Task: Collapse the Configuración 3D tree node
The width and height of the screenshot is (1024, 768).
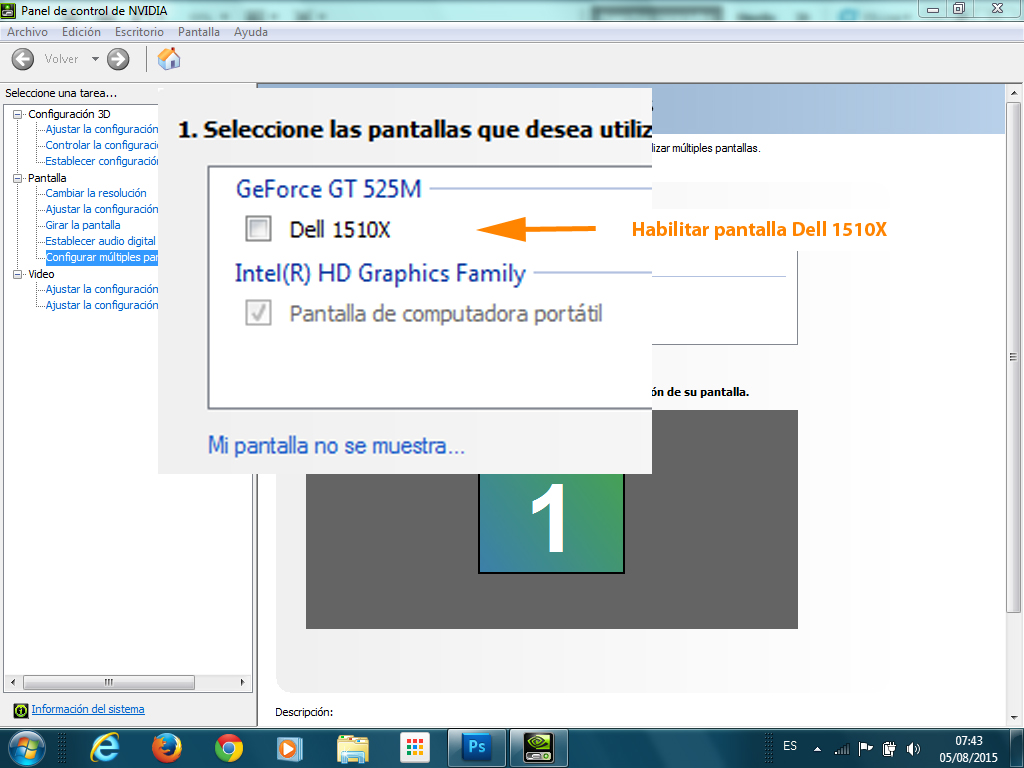Action: click(18, 114)
